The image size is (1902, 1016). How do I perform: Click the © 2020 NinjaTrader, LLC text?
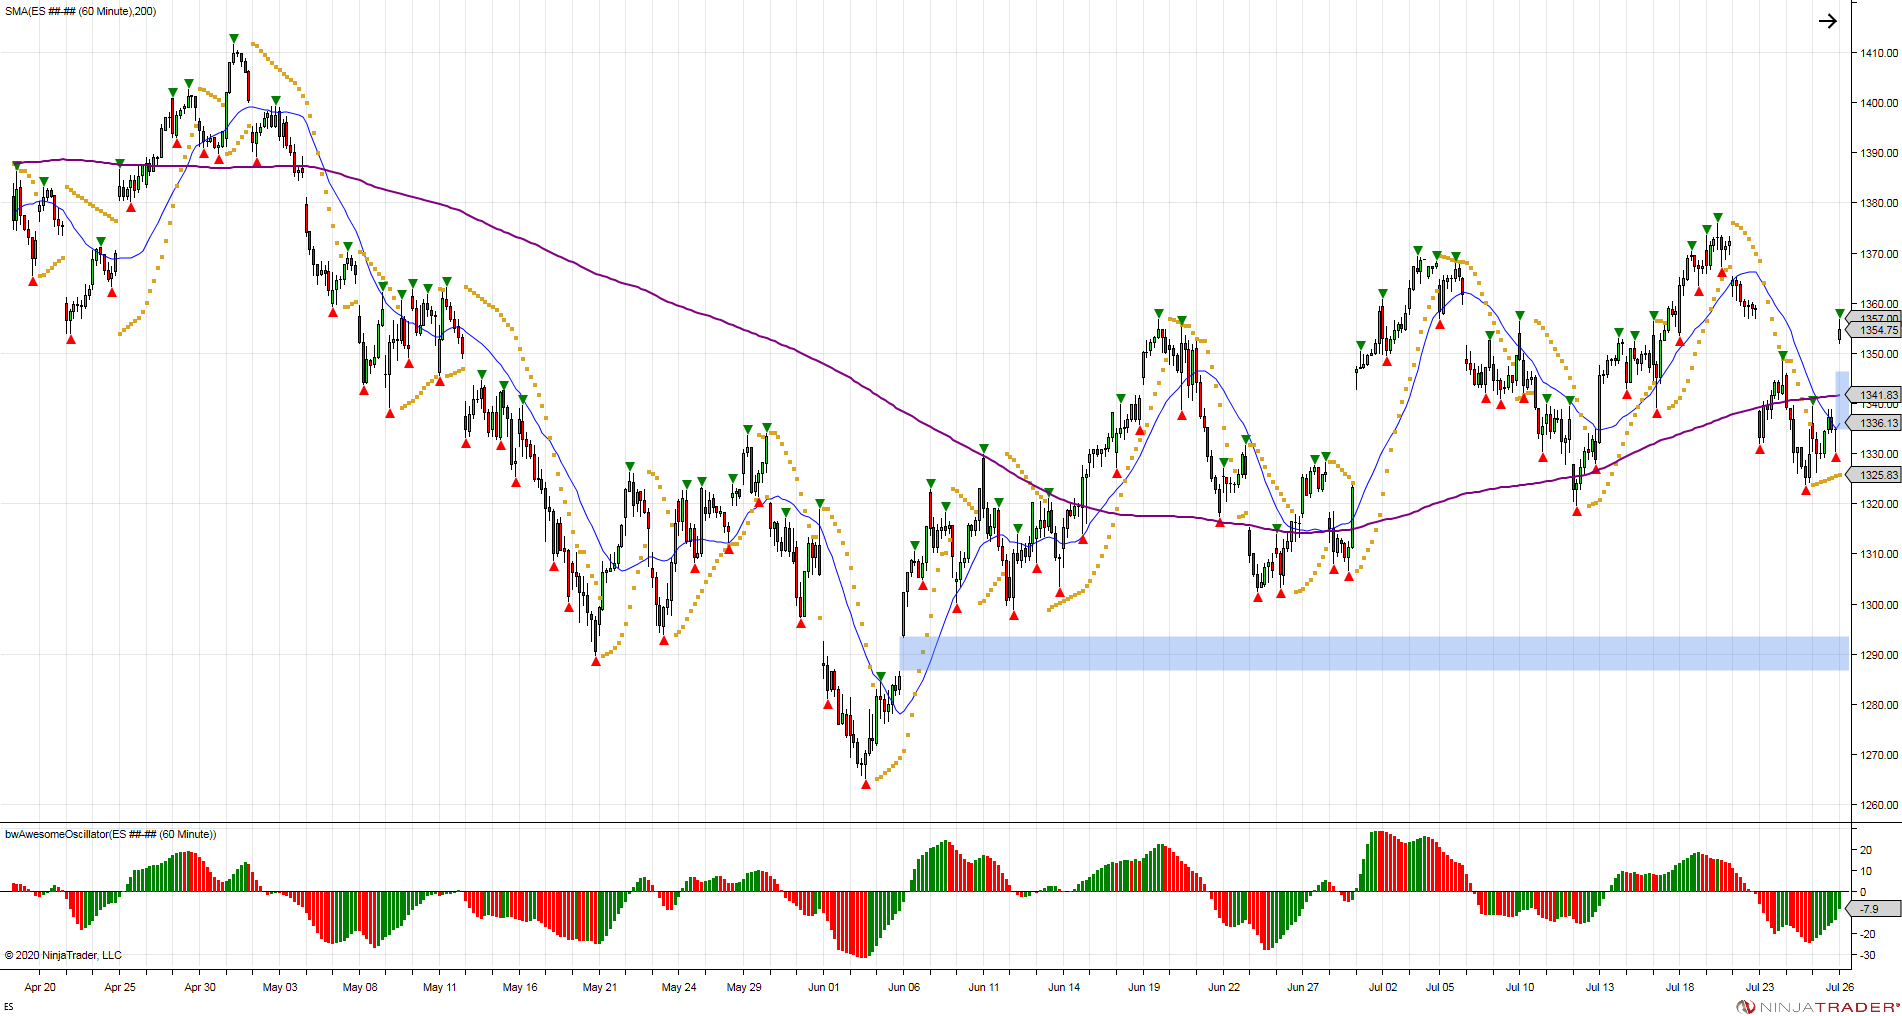(x=63, y=955)
